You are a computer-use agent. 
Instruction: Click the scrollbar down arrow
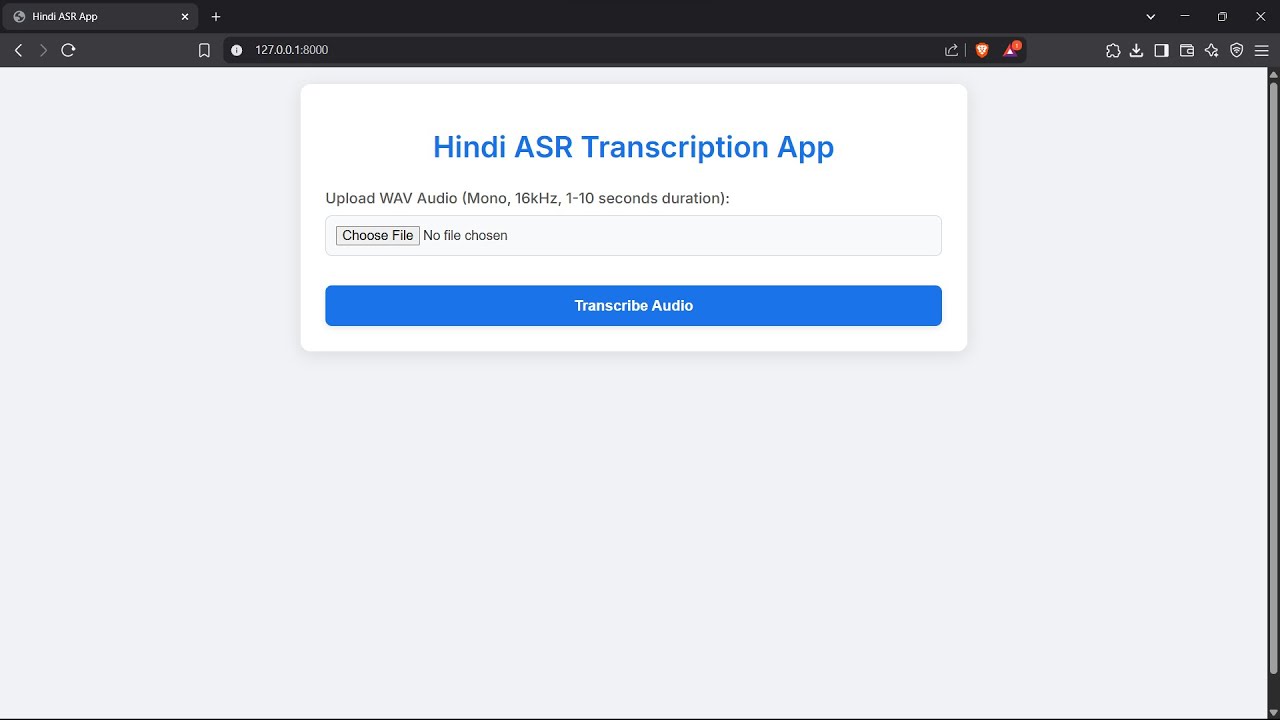tap(1273, 711)
